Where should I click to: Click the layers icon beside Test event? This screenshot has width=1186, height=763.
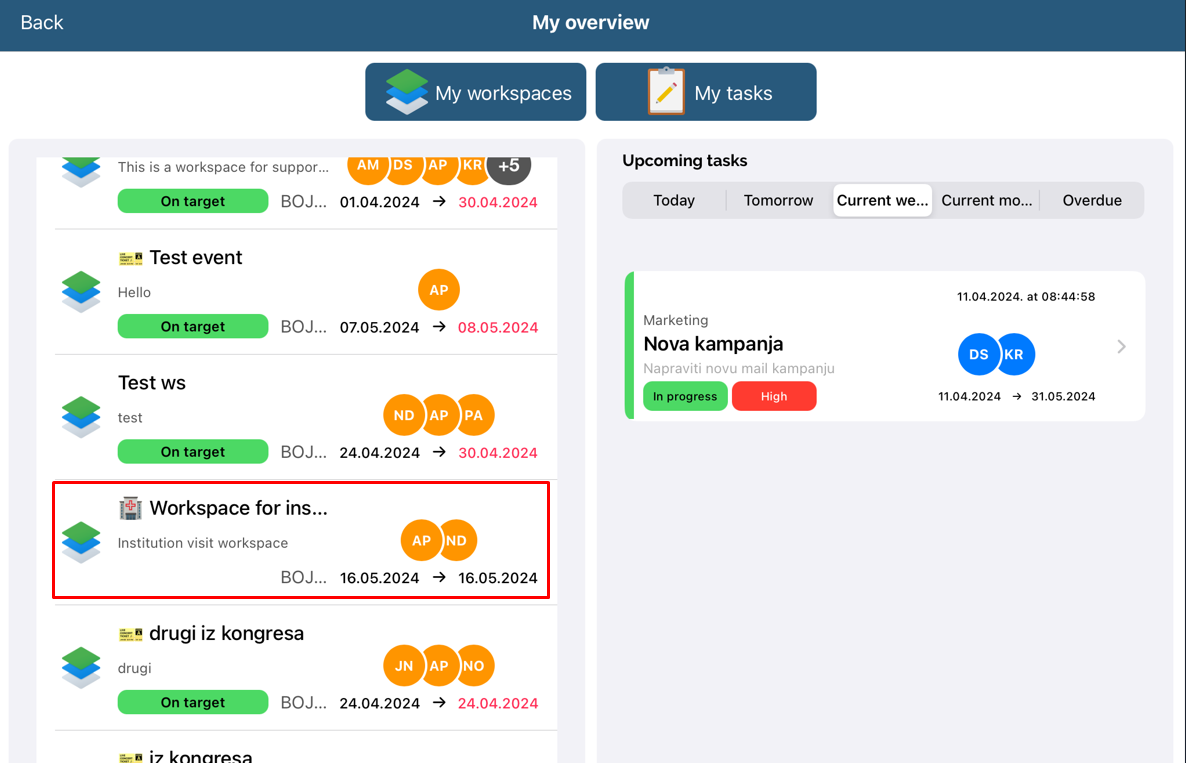pos(81,292)
